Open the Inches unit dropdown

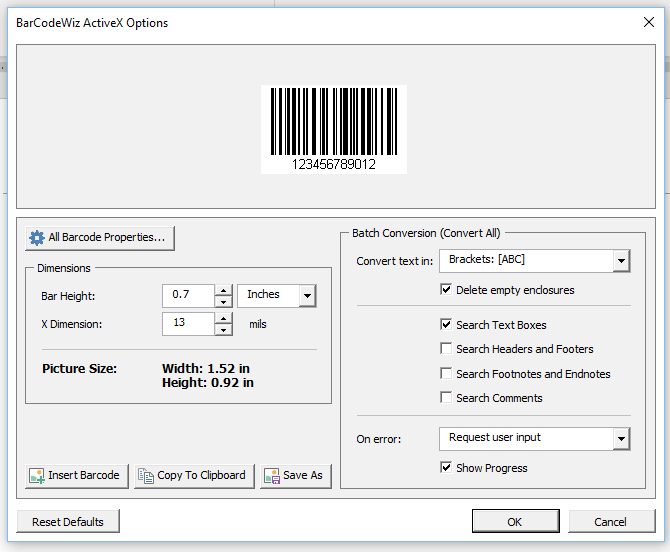307,295
